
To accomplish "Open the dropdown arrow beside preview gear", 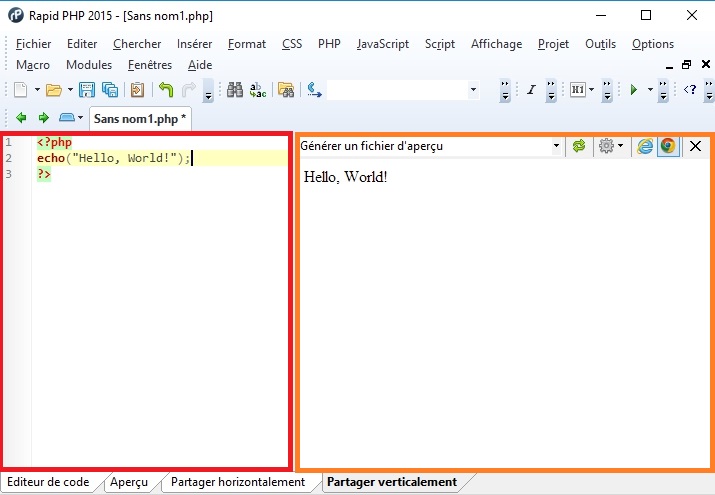I will [620, 146].
